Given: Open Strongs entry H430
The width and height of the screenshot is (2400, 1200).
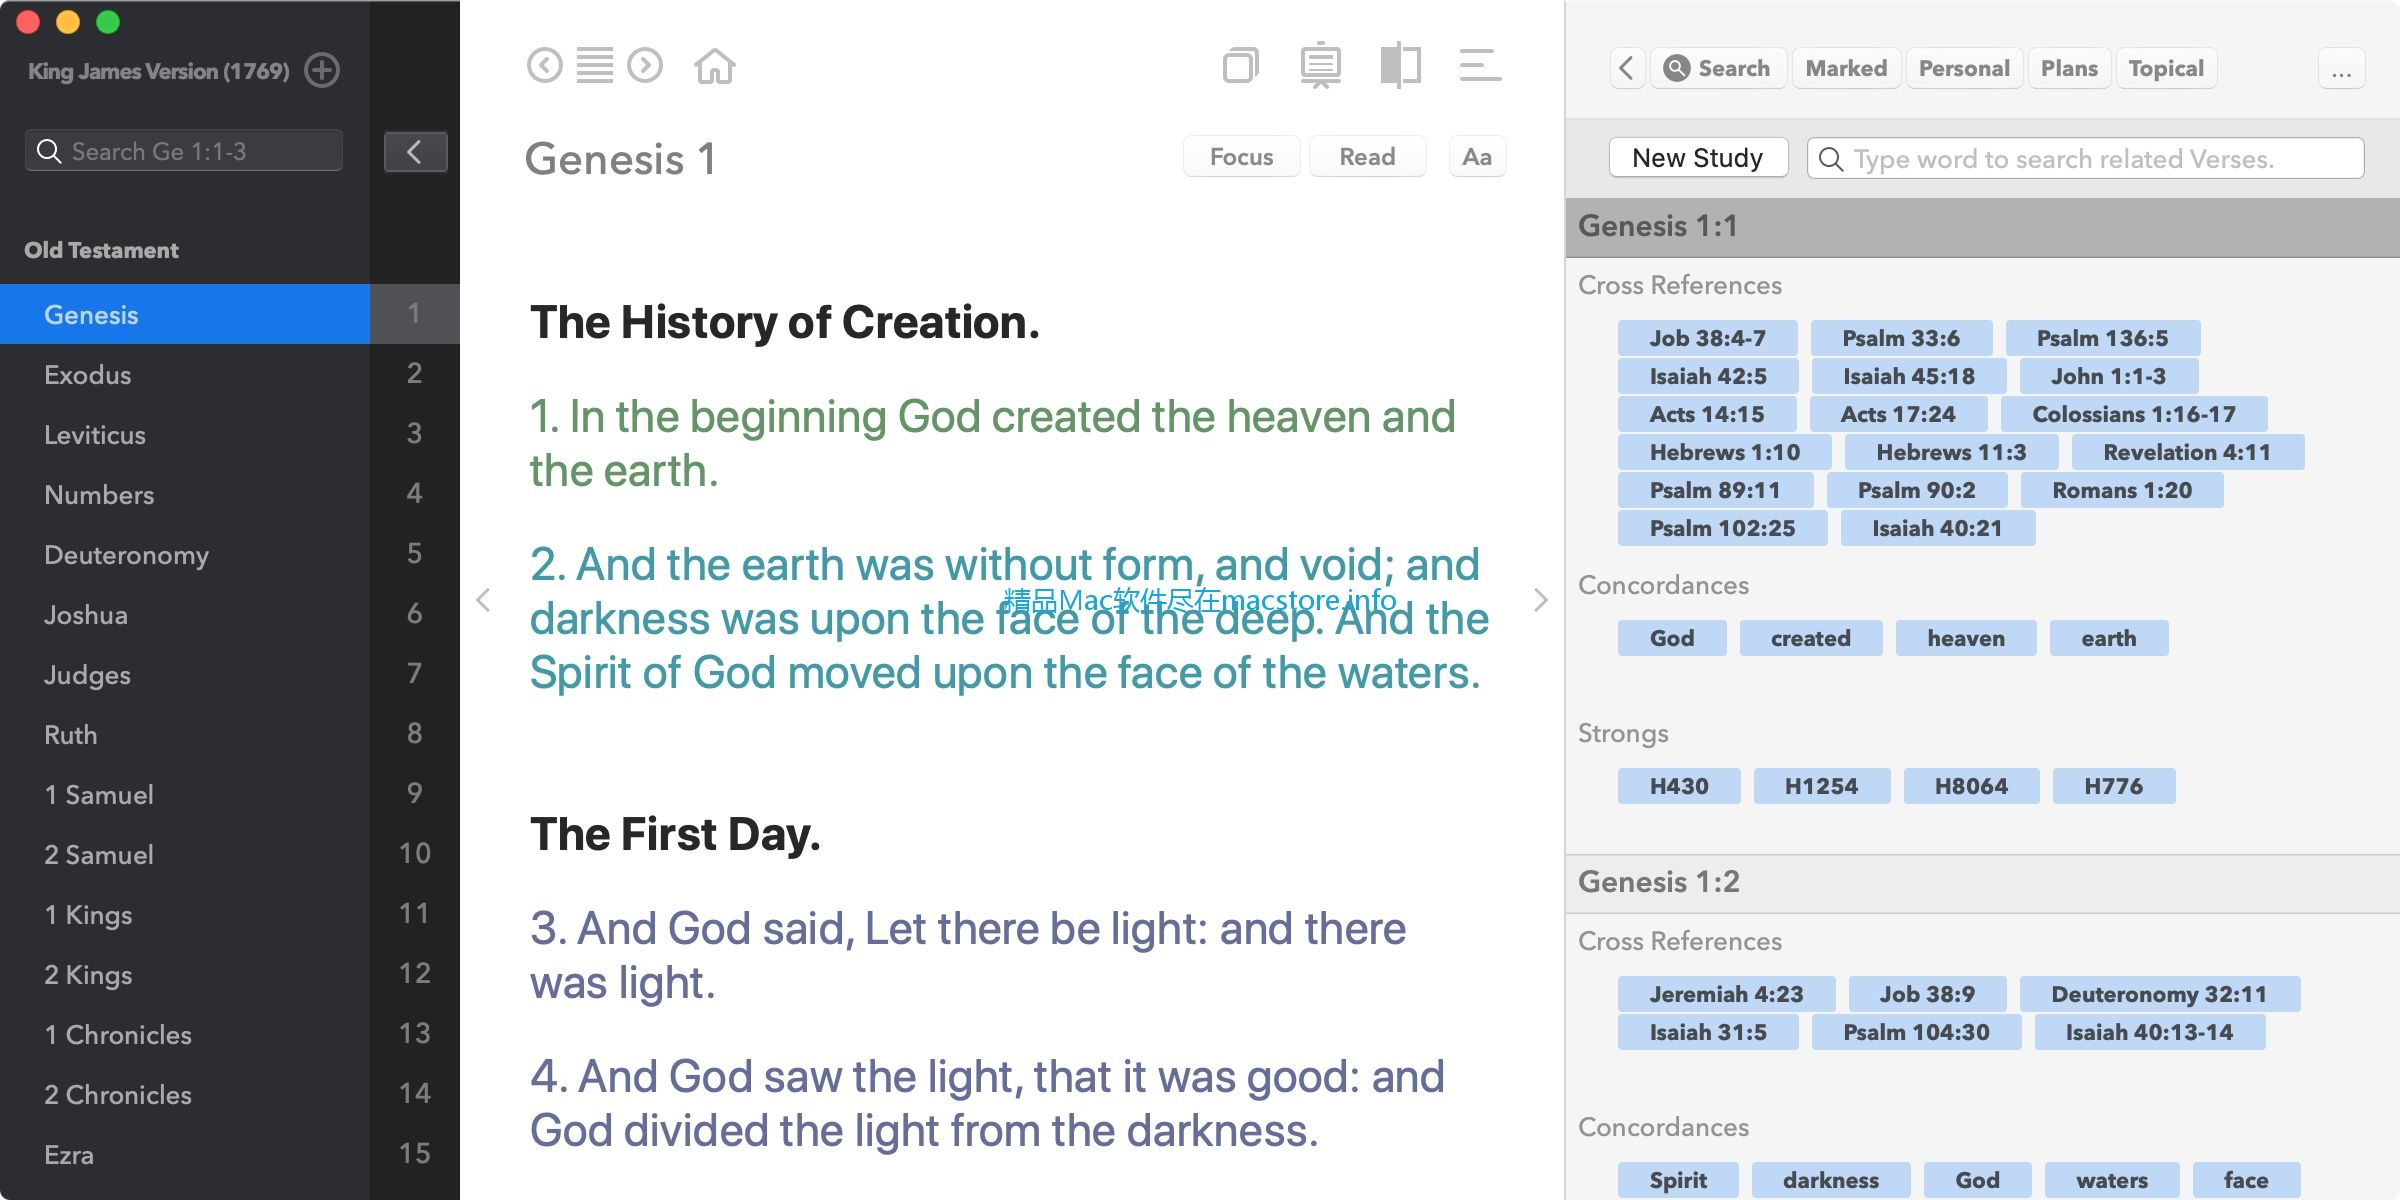Looking at the screenshot, I should click(x=1679, y=786).
